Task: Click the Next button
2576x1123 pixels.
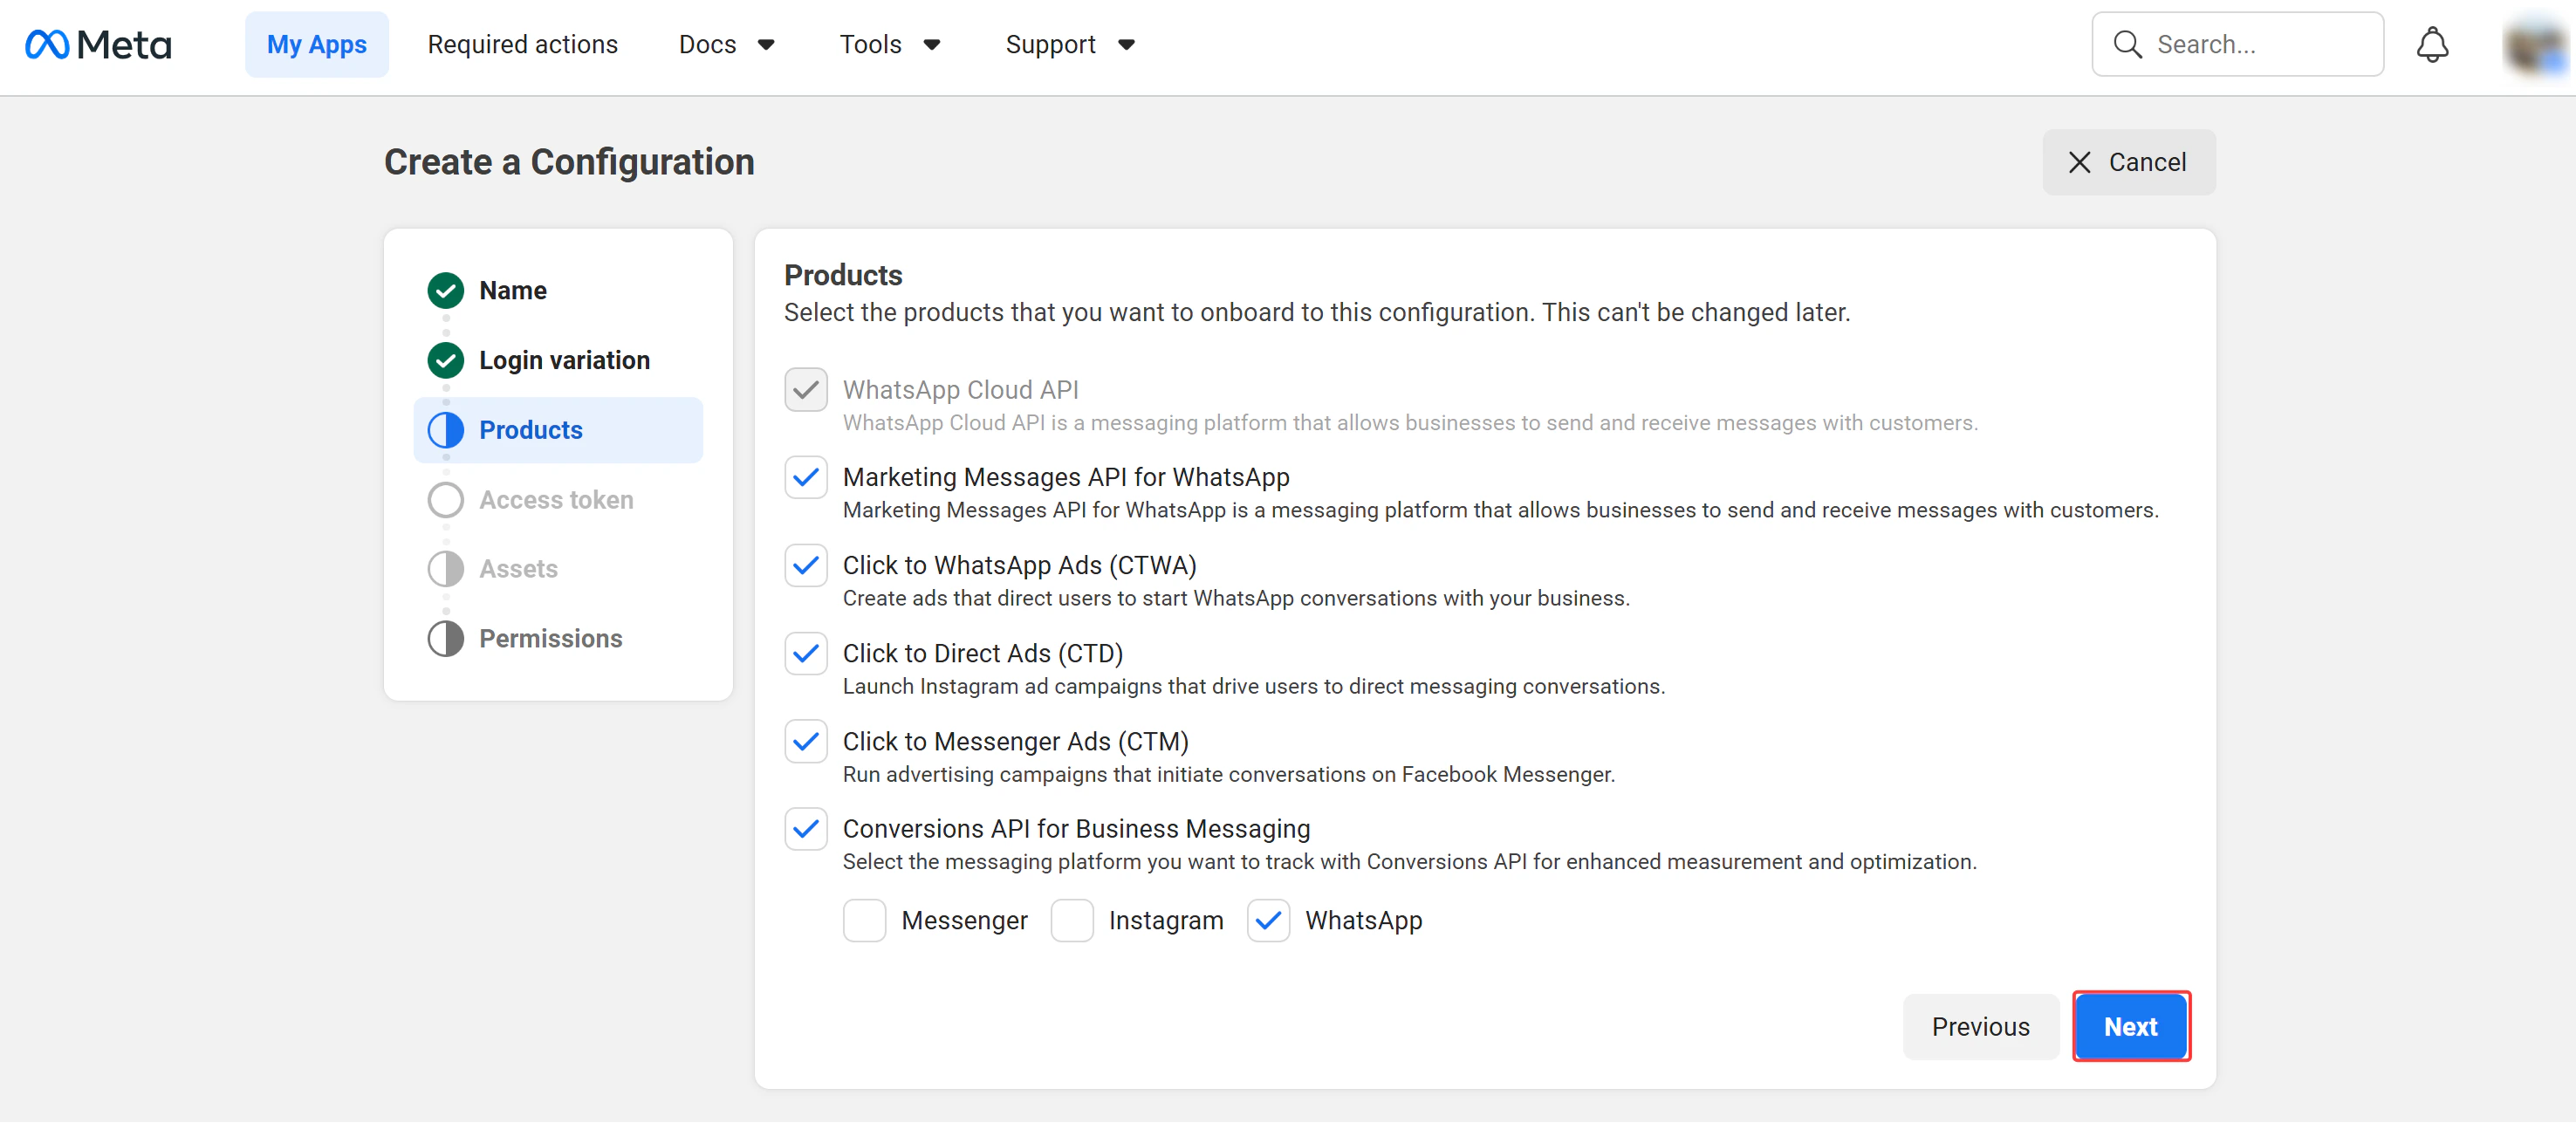Action: (2130, 1027)
